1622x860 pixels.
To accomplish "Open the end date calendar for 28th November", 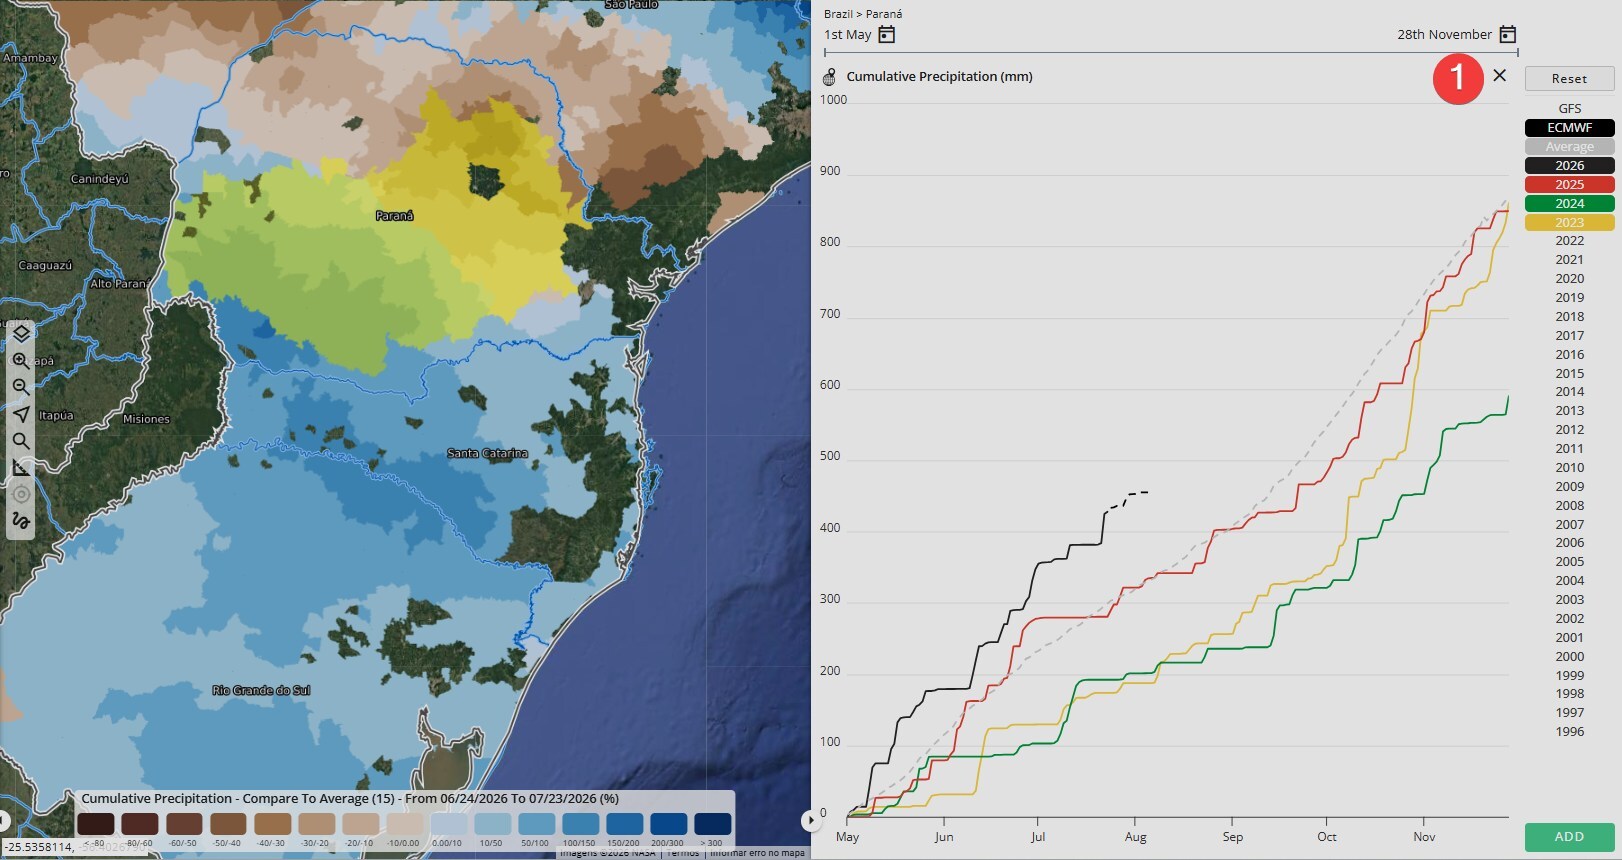I will (x=1508, y=35).
